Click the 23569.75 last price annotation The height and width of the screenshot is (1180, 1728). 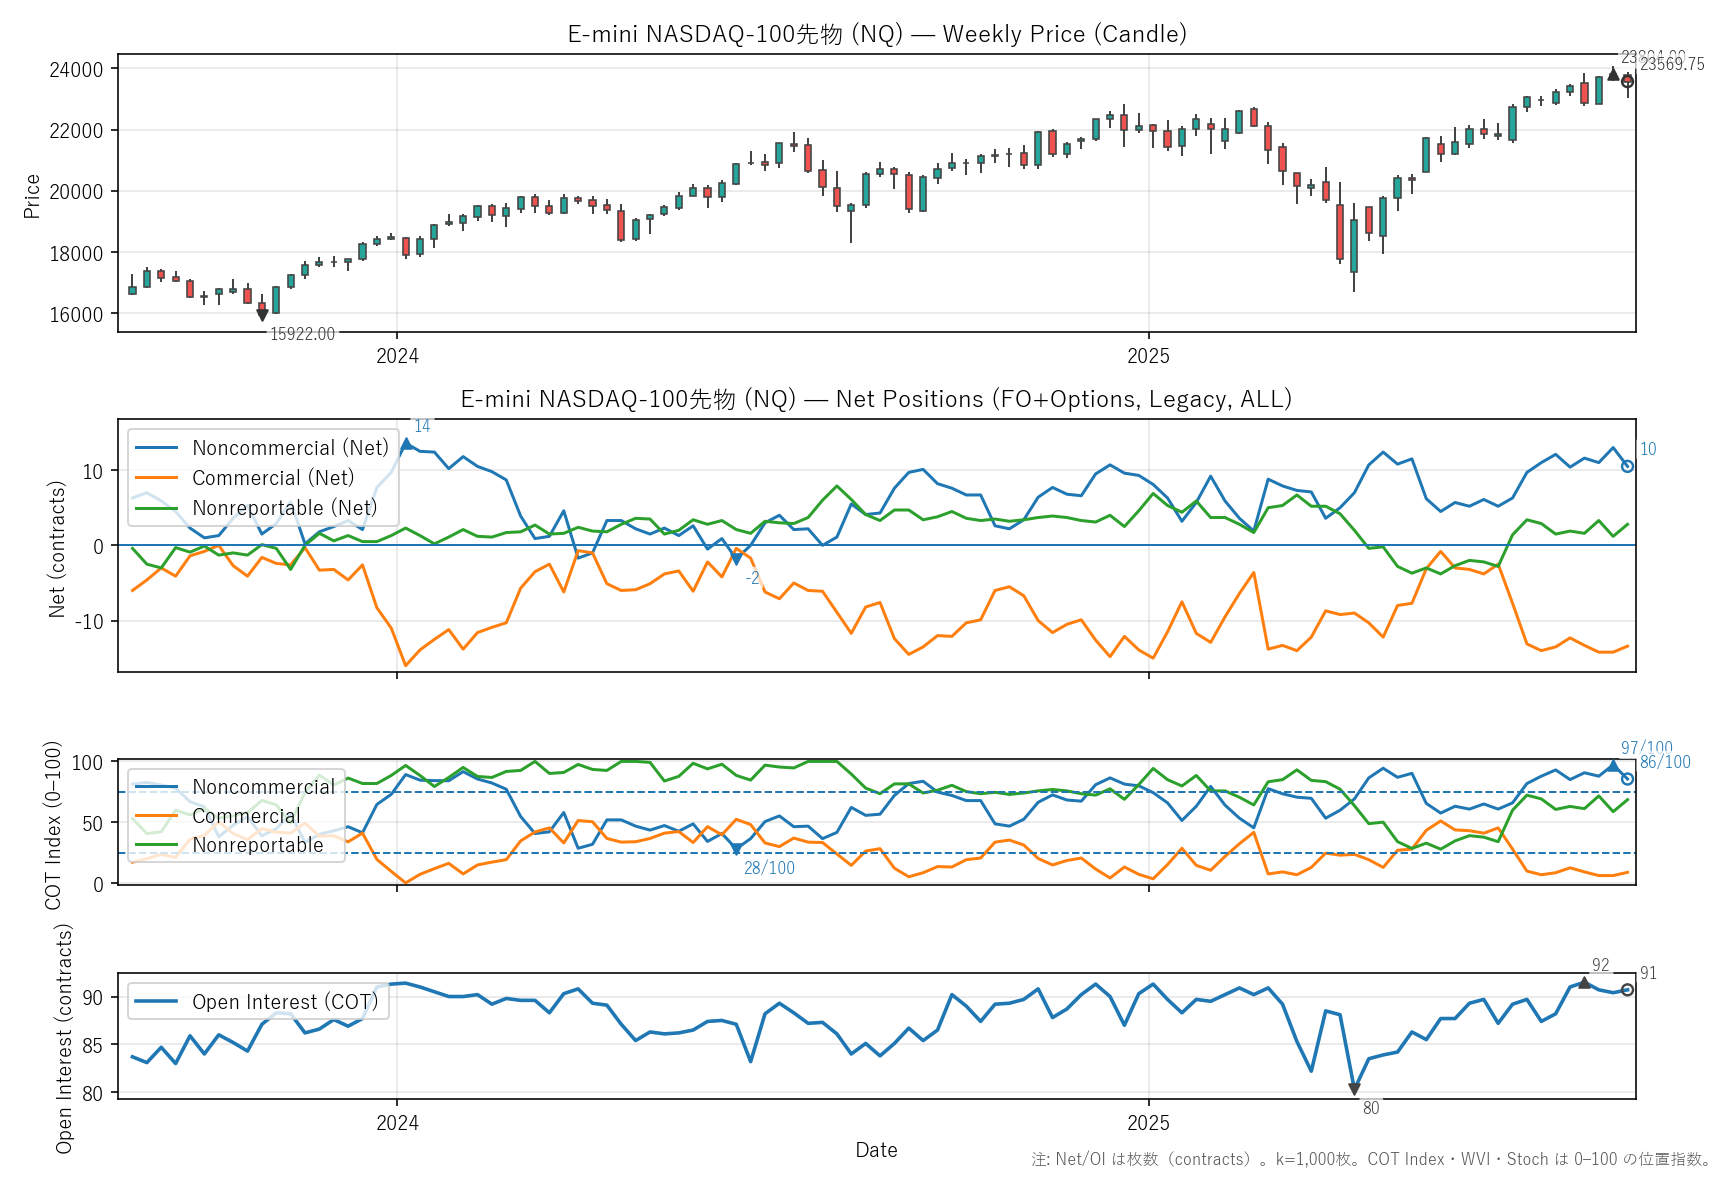(x=1672, y=64)
